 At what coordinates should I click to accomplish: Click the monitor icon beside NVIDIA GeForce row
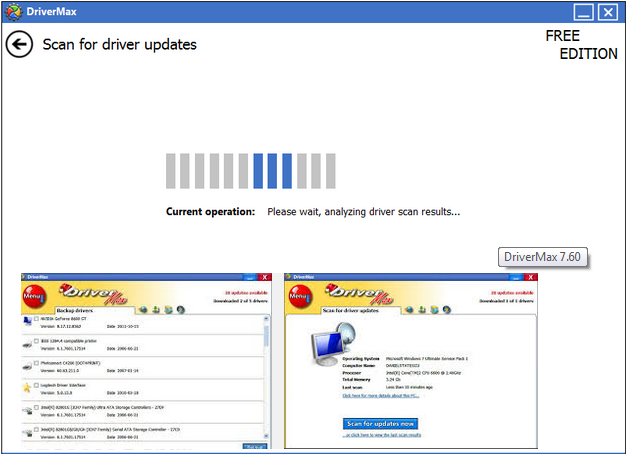pyautogui.click(x=27, y=321)
